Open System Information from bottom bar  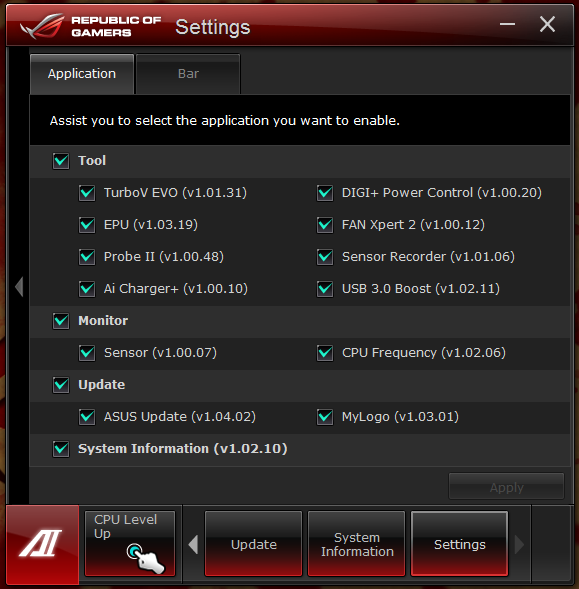[x=357, y=544]
